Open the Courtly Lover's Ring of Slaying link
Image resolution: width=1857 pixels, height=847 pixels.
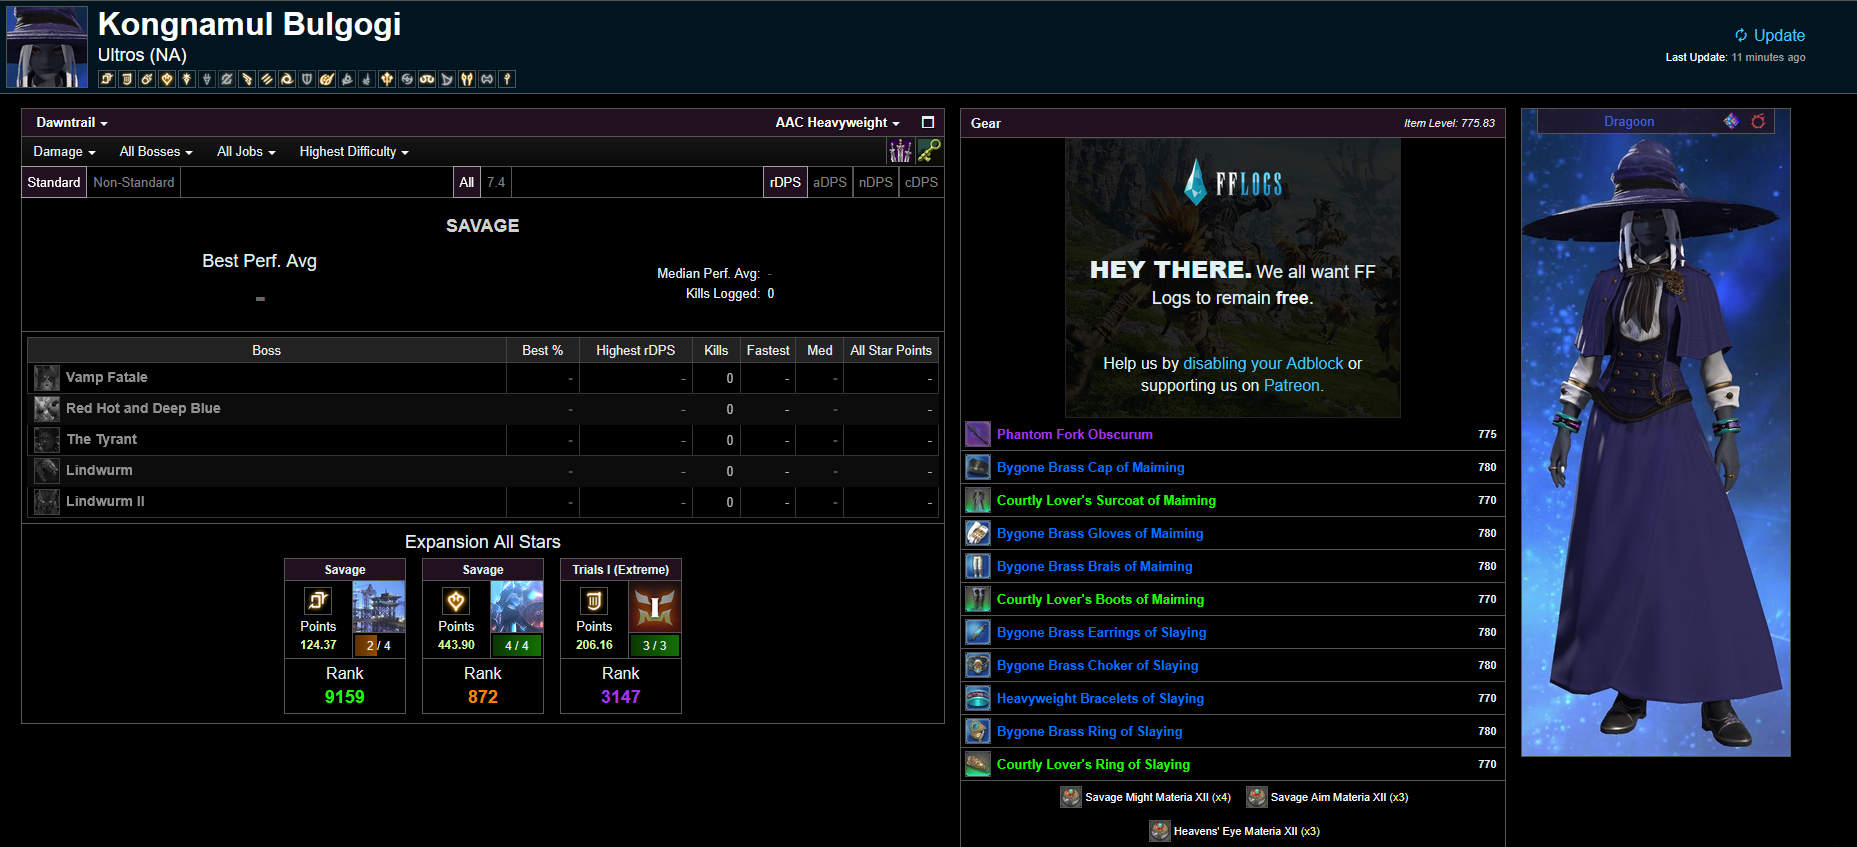coord(1093,764)
